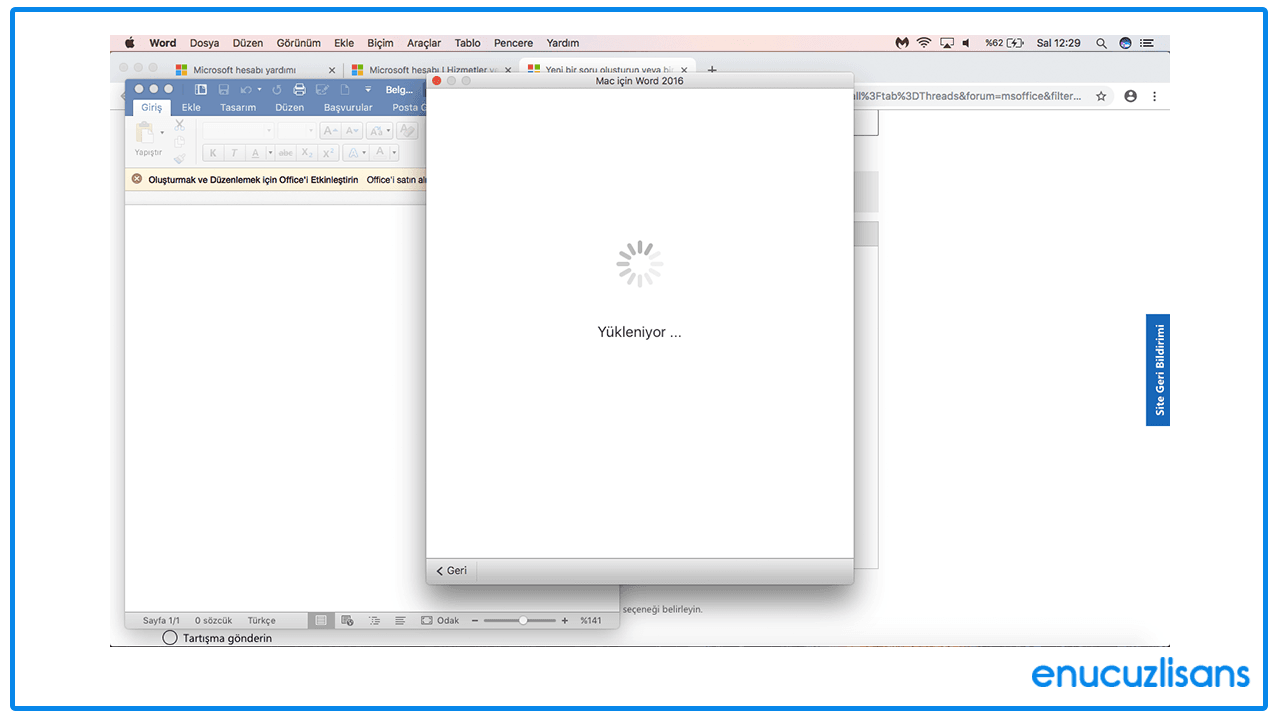Click the Yapıştır paste clipboard icon
1280x720 pixels.
coord(145,132)
